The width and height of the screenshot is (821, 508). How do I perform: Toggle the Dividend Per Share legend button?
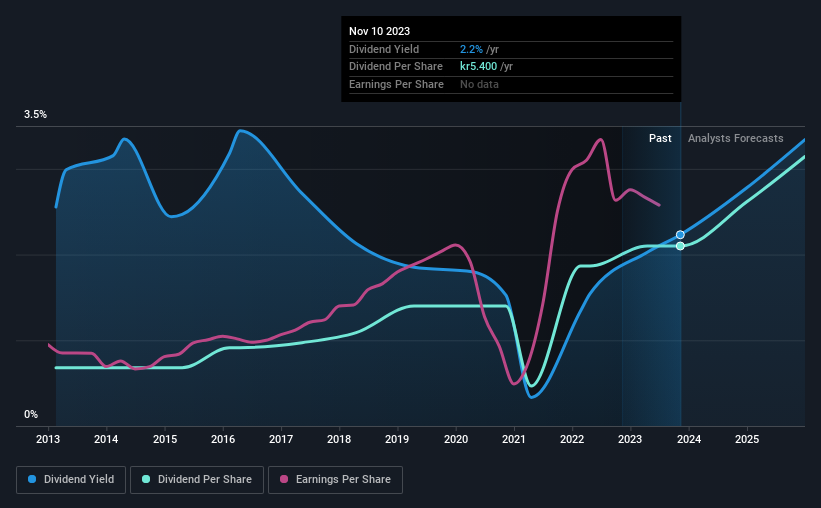(x=197, y=480)
